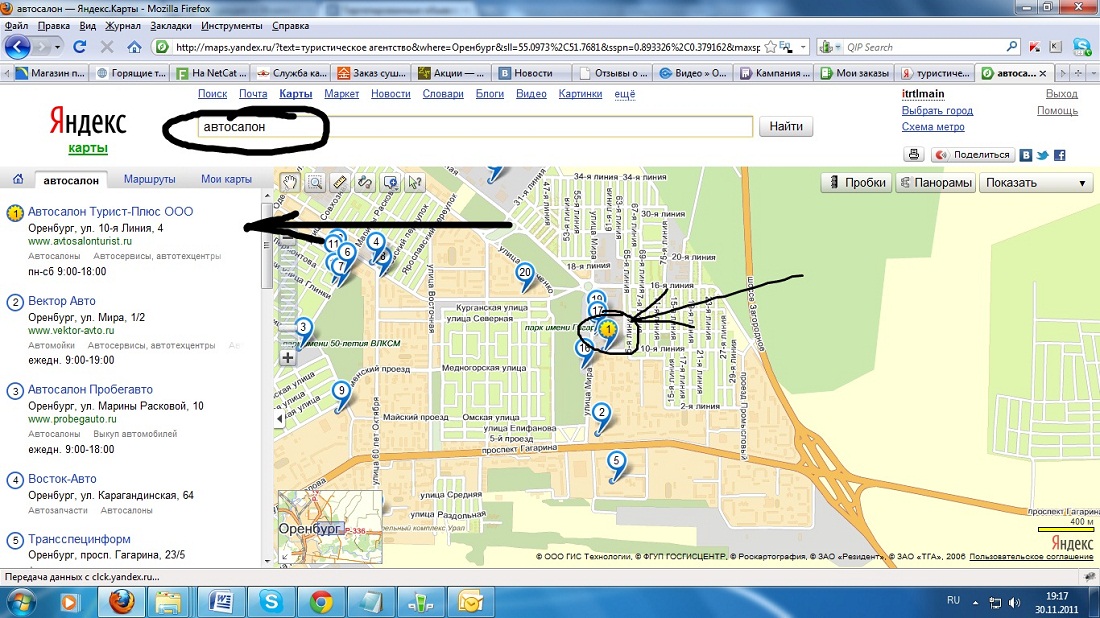Click the Skype toolbar extension icon
Image resolution: width=1100 pixels, height=618 pixels.
pyautogui.click(x=1081, y=47)
